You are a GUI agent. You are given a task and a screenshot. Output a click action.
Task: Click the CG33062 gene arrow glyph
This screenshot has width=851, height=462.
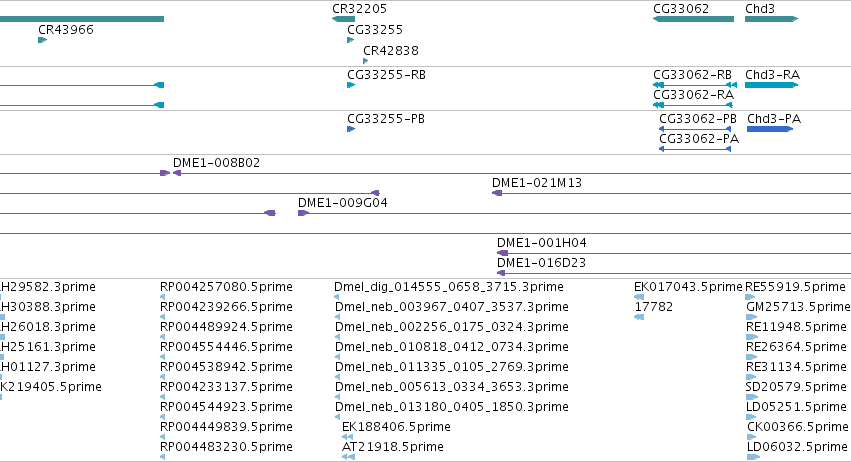coord(694,19)
